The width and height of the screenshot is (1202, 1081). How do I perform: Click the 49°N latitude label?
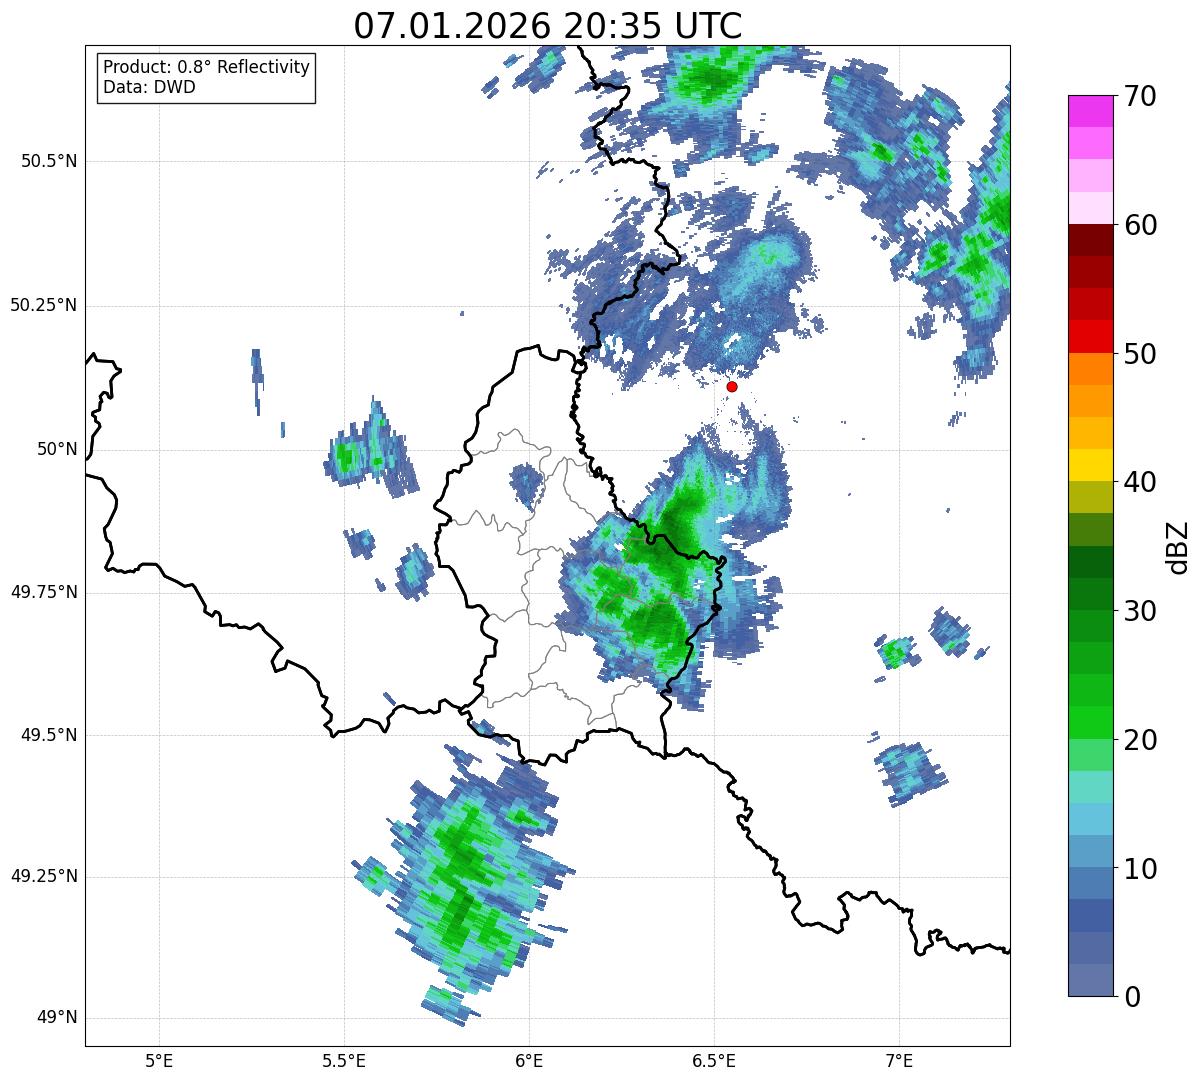(57, 1018)
